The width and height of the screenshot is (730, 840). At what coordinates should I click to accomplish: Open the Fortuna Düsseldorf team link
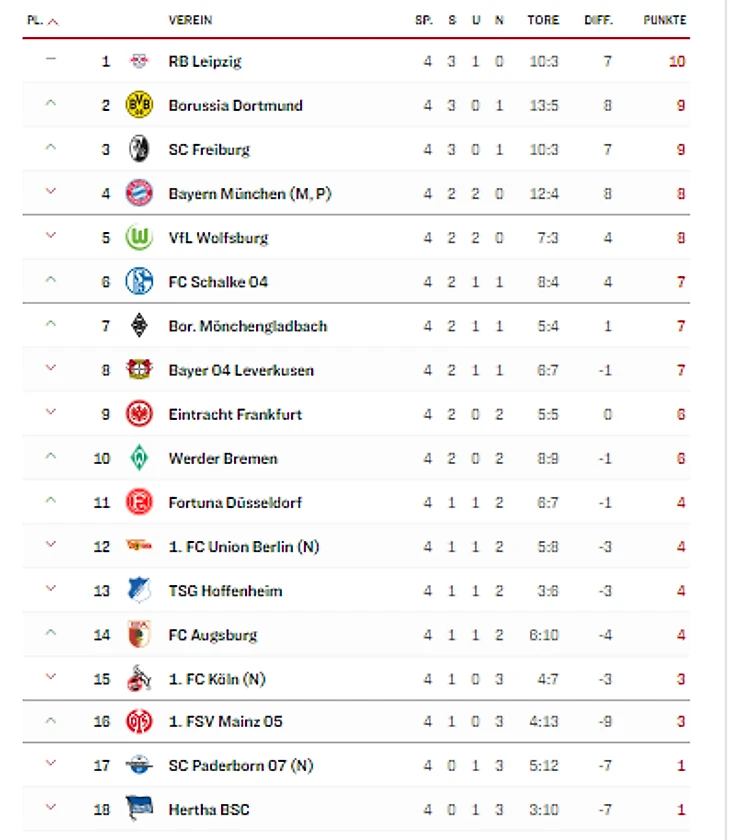tap(235, 502)
